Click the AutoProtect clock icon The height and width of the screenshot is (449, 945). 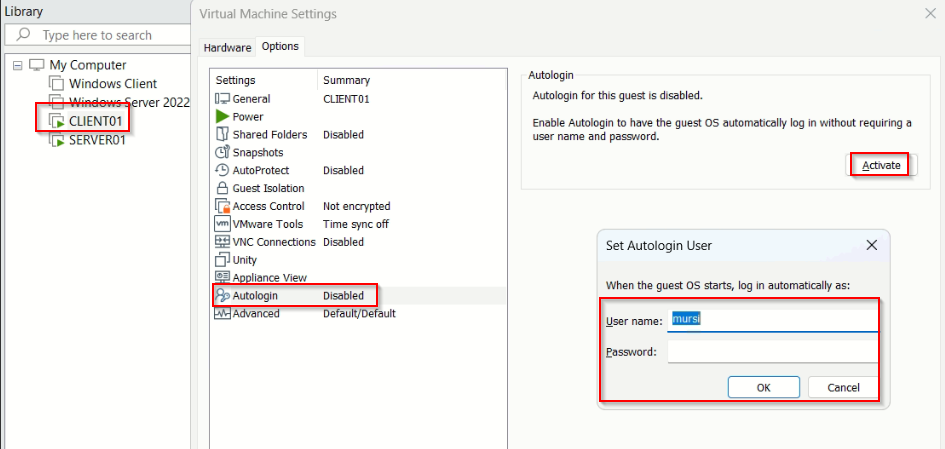click(222, 171)
